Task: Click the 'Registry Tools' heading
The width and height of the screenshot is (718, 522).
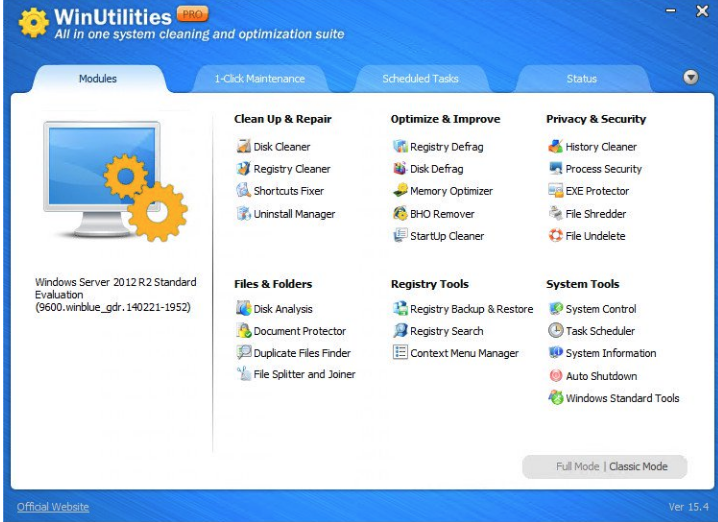Action: [430, 284]
